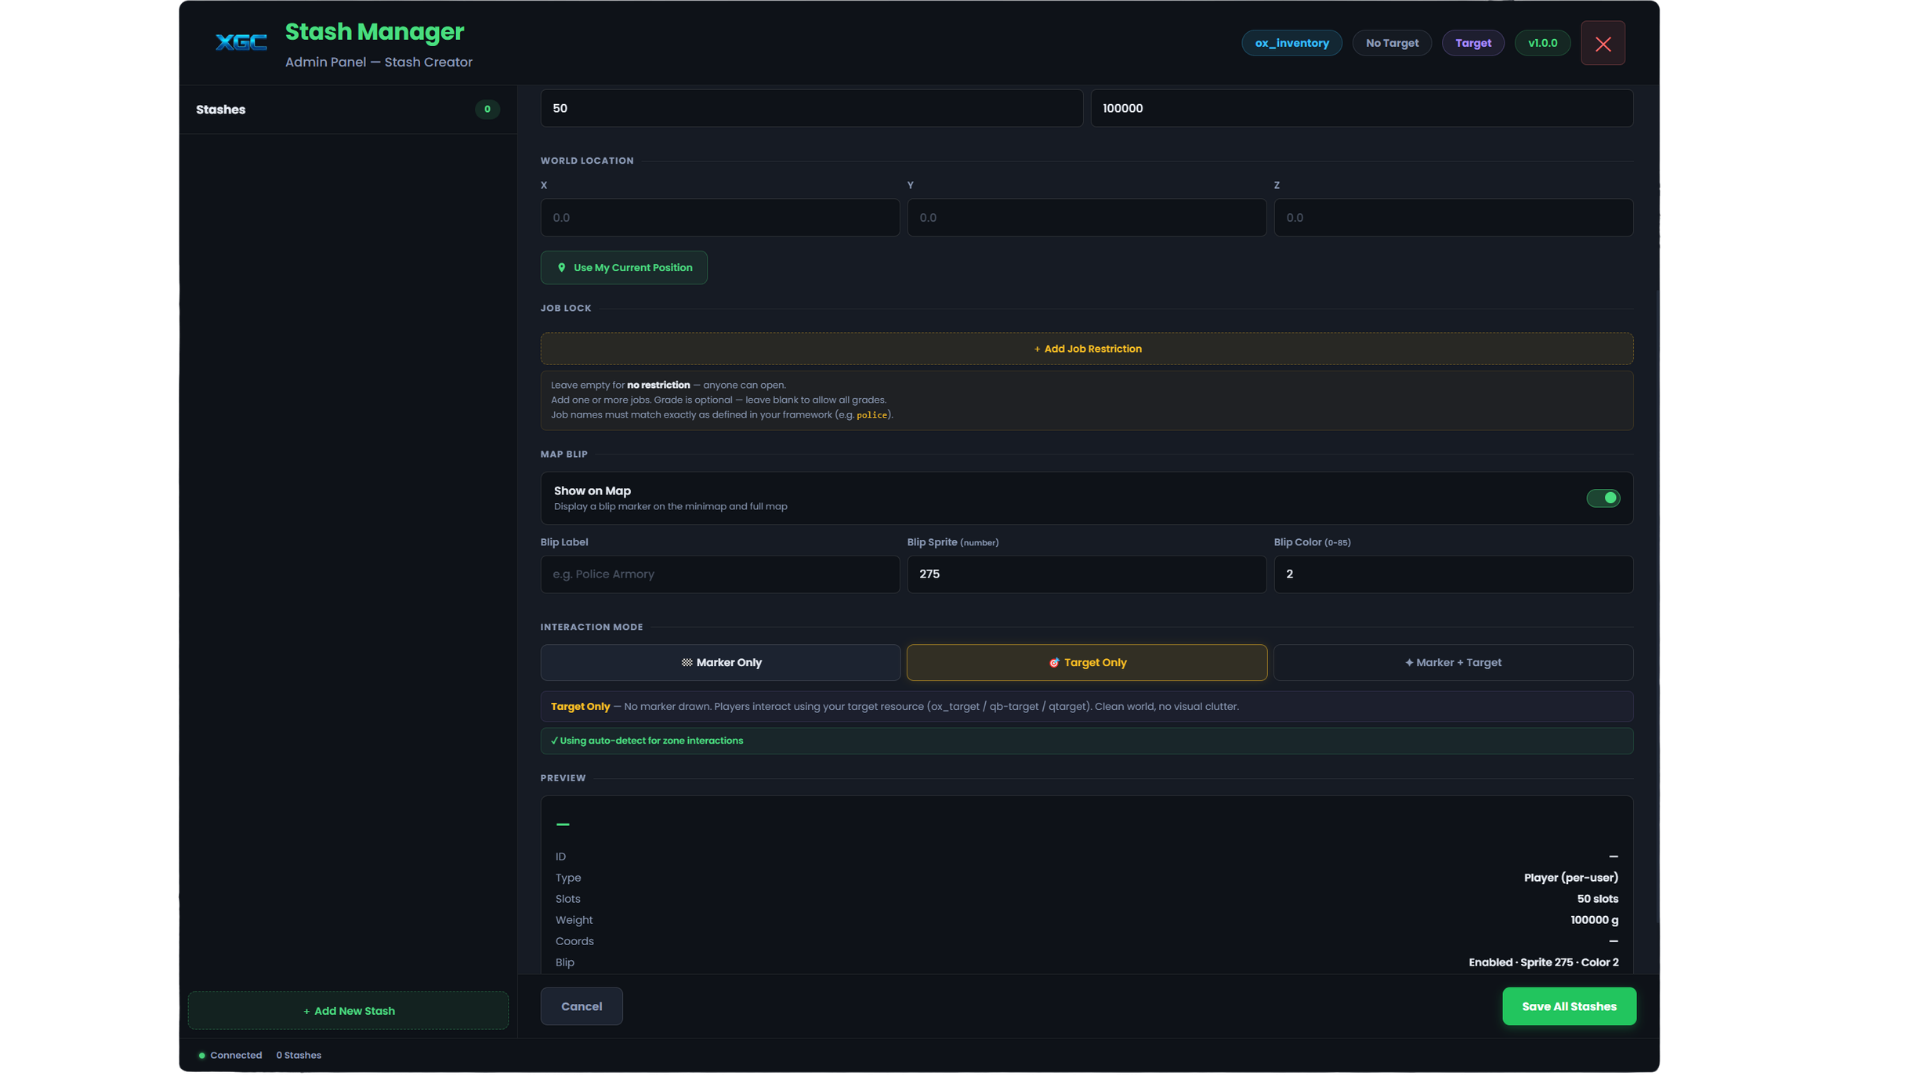Screen dimensions: 1920x1080
Task: Cancel the stash creation
Action: point(581,1006)
